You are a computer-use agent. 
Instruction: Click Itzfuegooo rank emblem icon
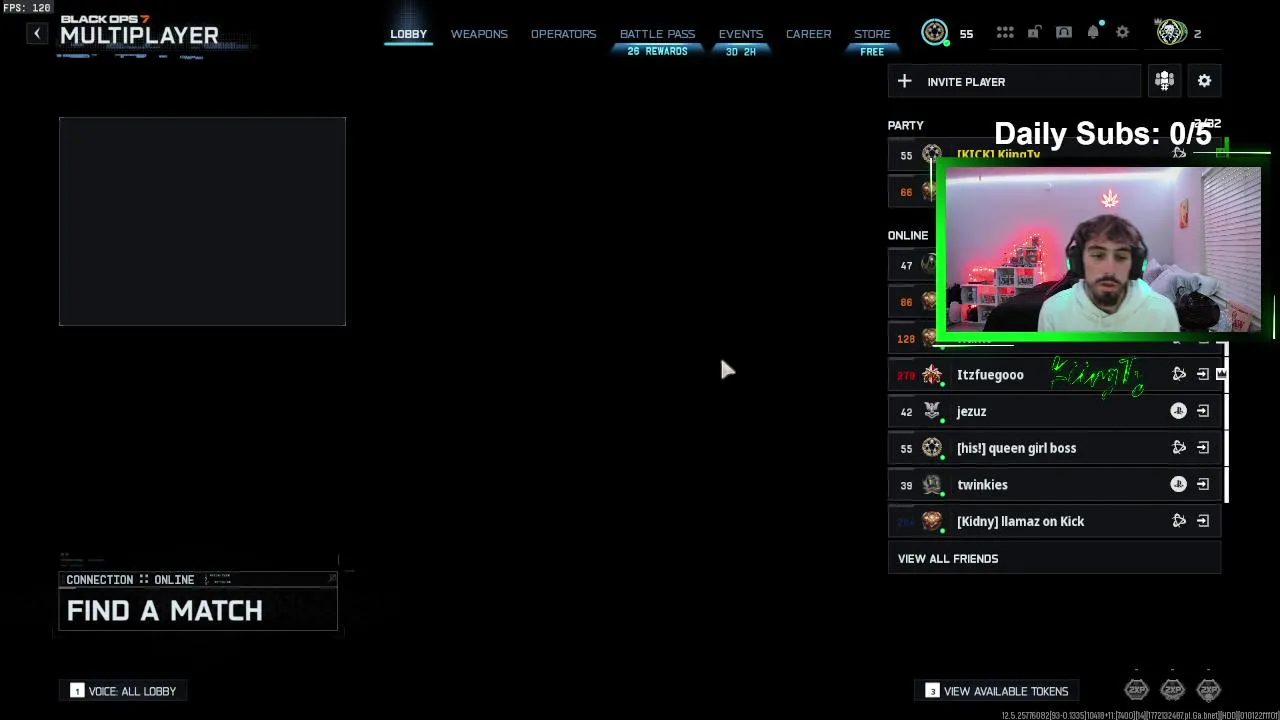click(x=932, y=374)
